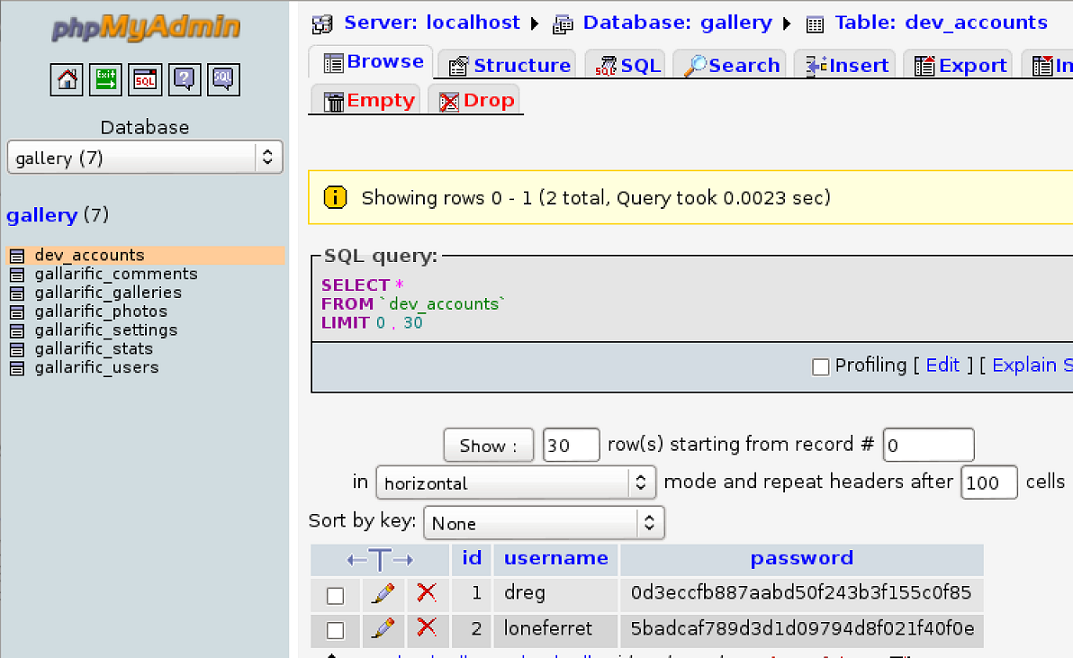Click the table icon beside dev_accounts
The height and width of the screenshot is (658, 1073).
17,256
